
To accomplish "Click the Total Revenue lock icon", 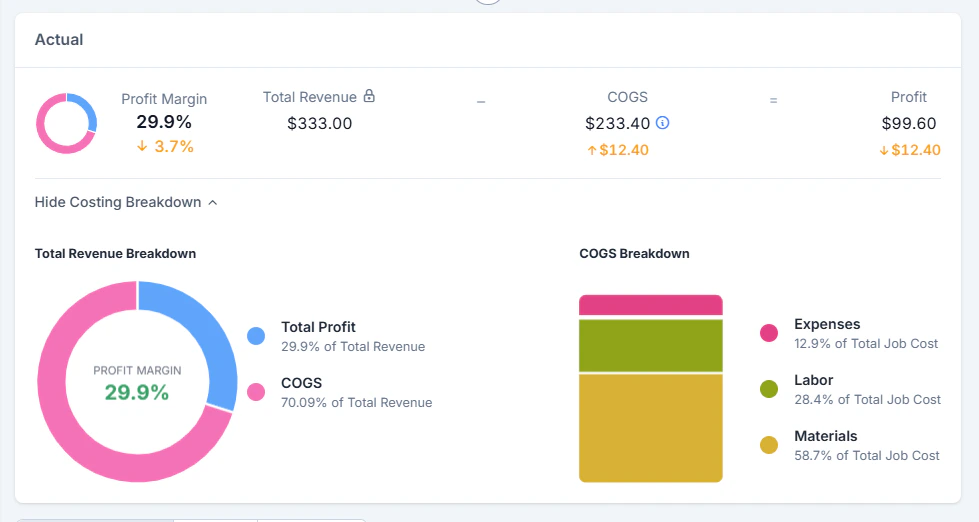I will [x=369, y=96].
